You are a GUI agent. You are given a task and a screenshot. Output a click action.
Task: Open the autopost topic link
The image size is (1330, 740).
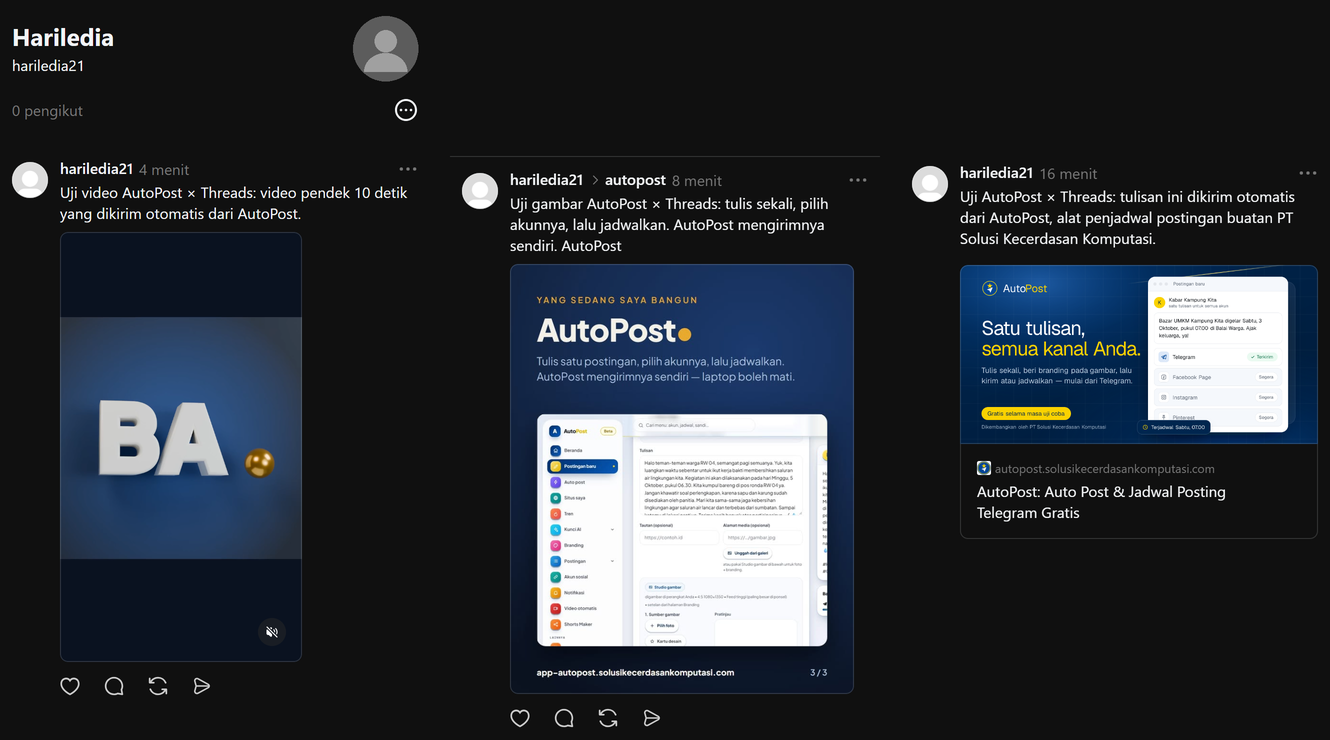tap(635, 180)
